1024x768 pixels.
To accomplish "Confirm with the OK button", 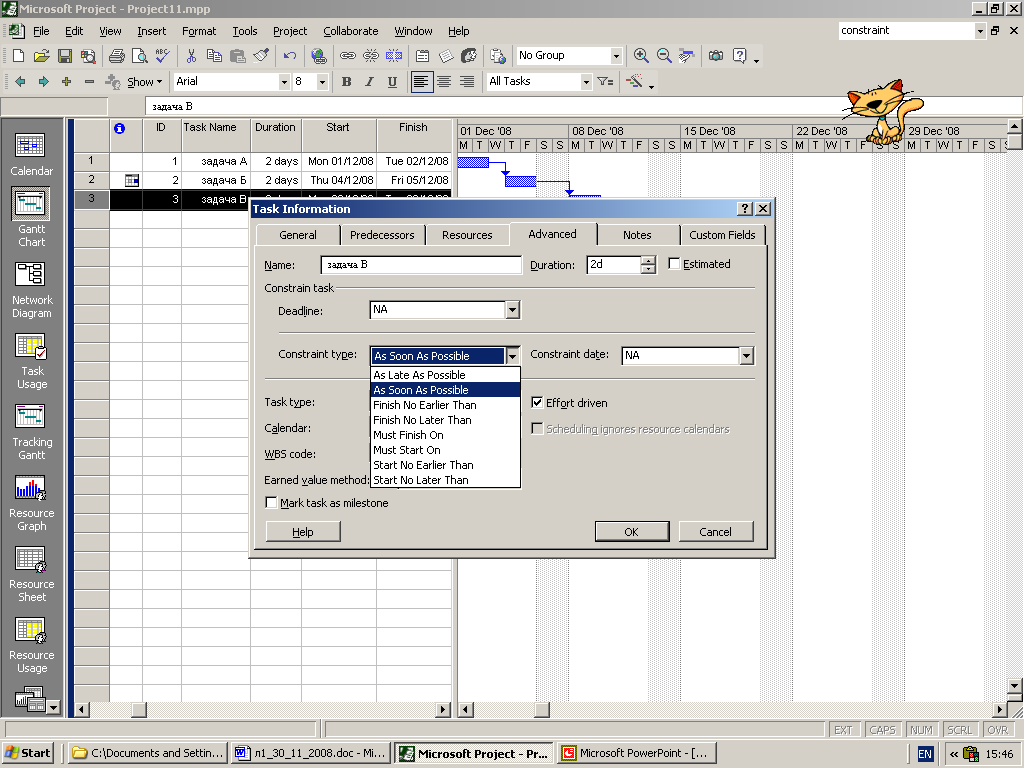I will pyautogui.click(x=632, y=532).
